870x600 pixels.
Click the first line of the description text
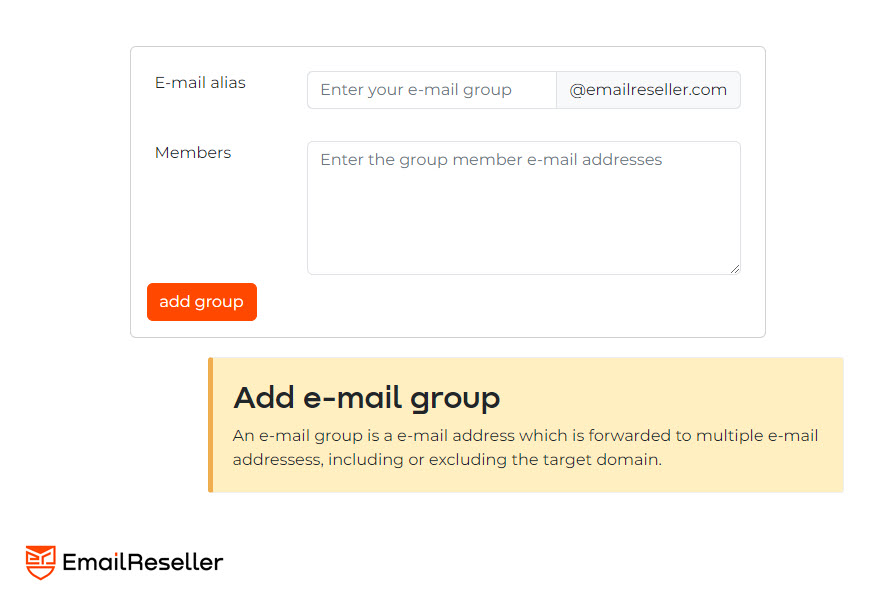tap(525, 436)
